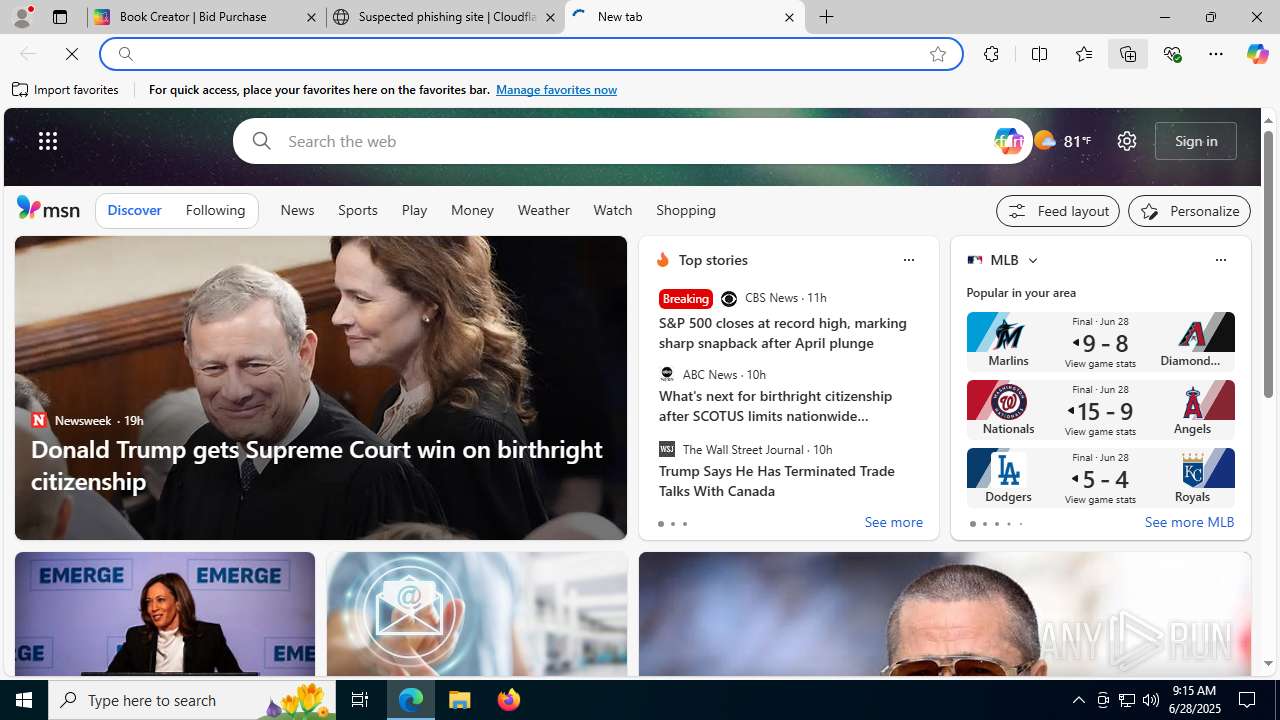The image size is (1280, 720).
Task: Select second MLB carousel dot
Action: [x=984, y=524]
